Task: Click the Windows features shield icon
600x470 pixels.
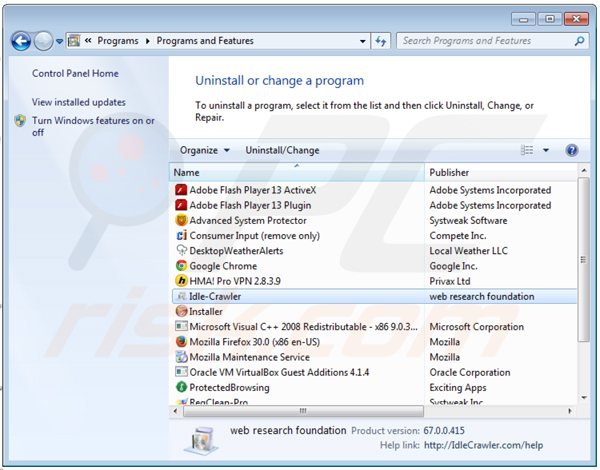Action: (20, 121)
